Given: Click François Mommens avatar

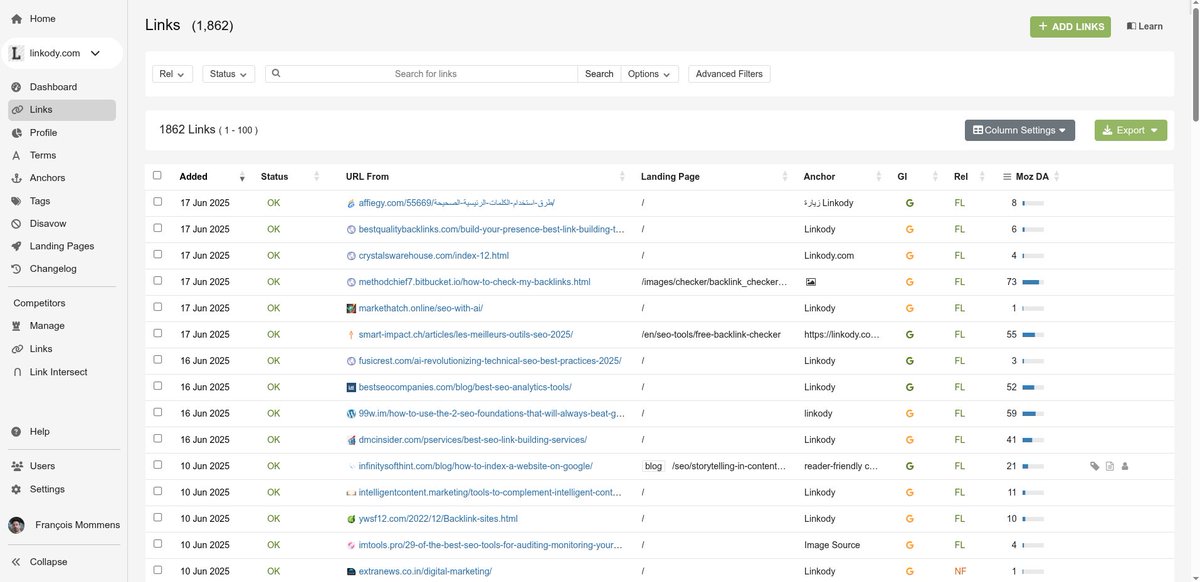Looking at the screenshot, I should point(17,525).
